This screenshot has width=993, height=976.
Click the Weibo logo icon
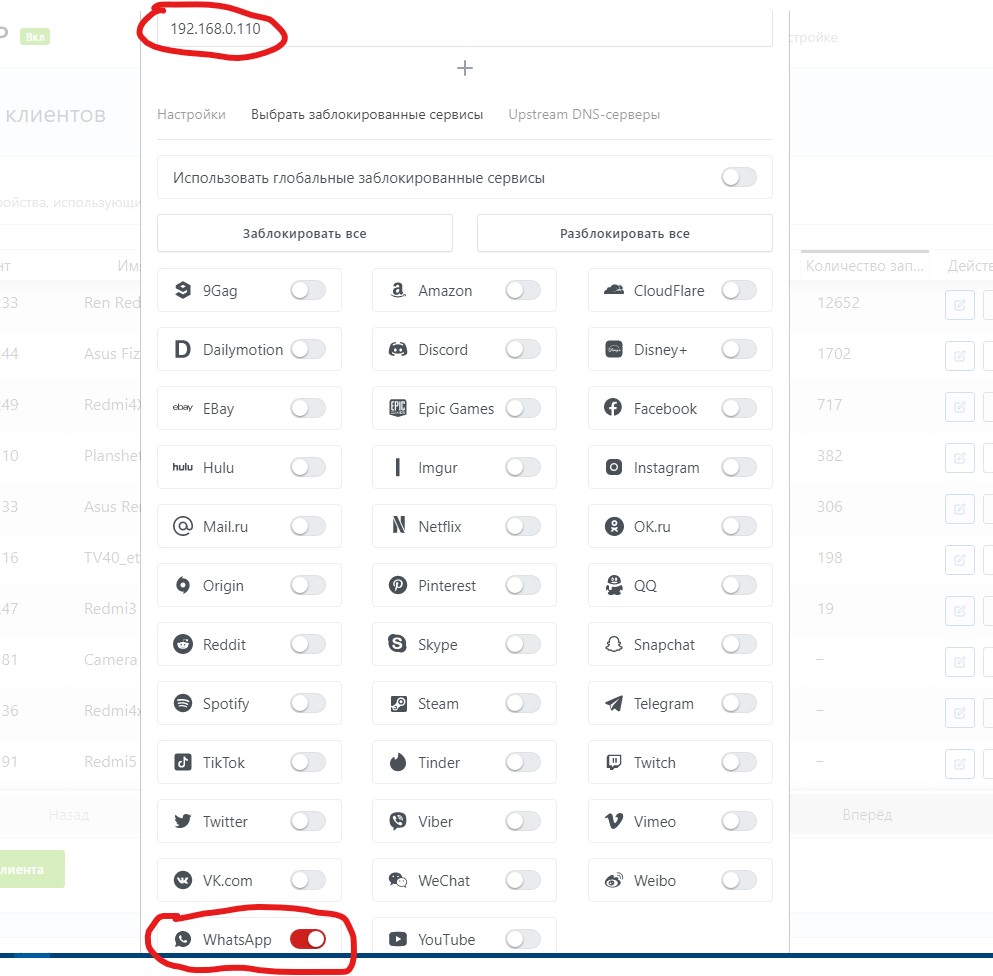pyautogui.click(x=614, y=880)
